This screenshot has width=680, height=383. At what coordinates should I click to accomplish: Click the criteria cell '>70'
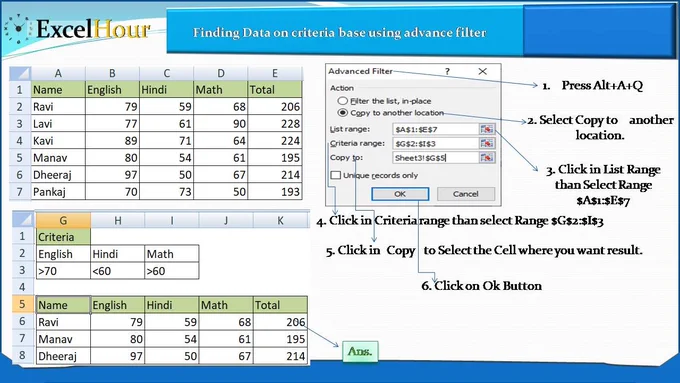pyautogui.click(x=63, y=271)
